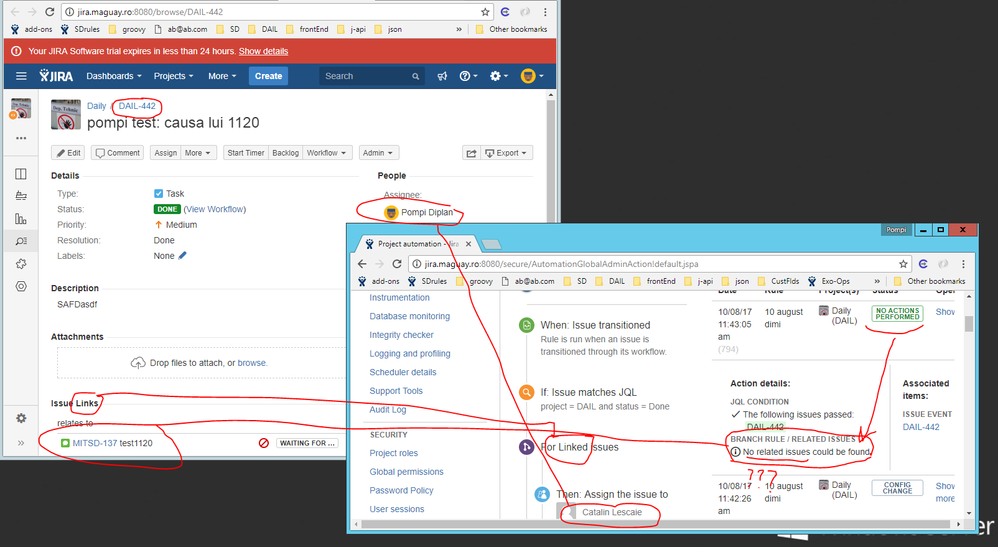This screenshot has width=998, height=547.
Task: Click the Then Assign the issue action icon
Action: coord(542,494)
